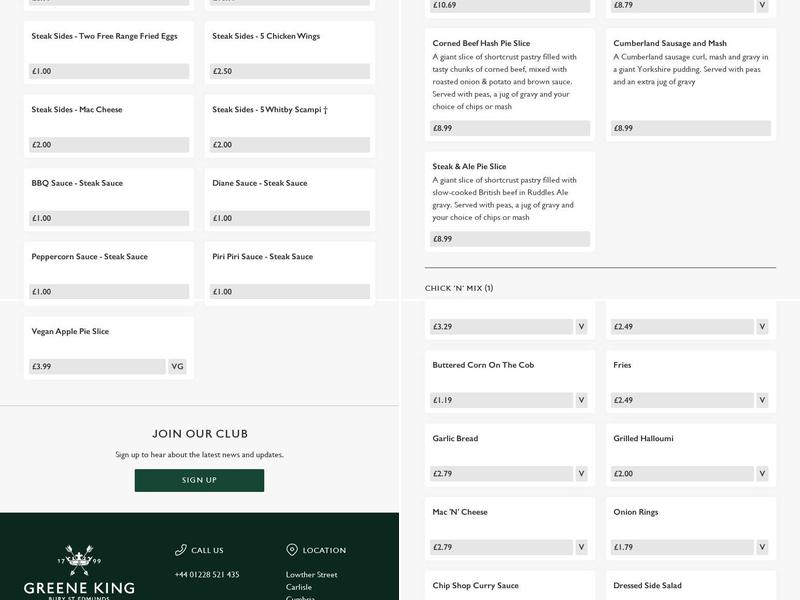Click the Greene King crown logo
Viewport: 800px width, 600px height.
(x=79, y=562)
